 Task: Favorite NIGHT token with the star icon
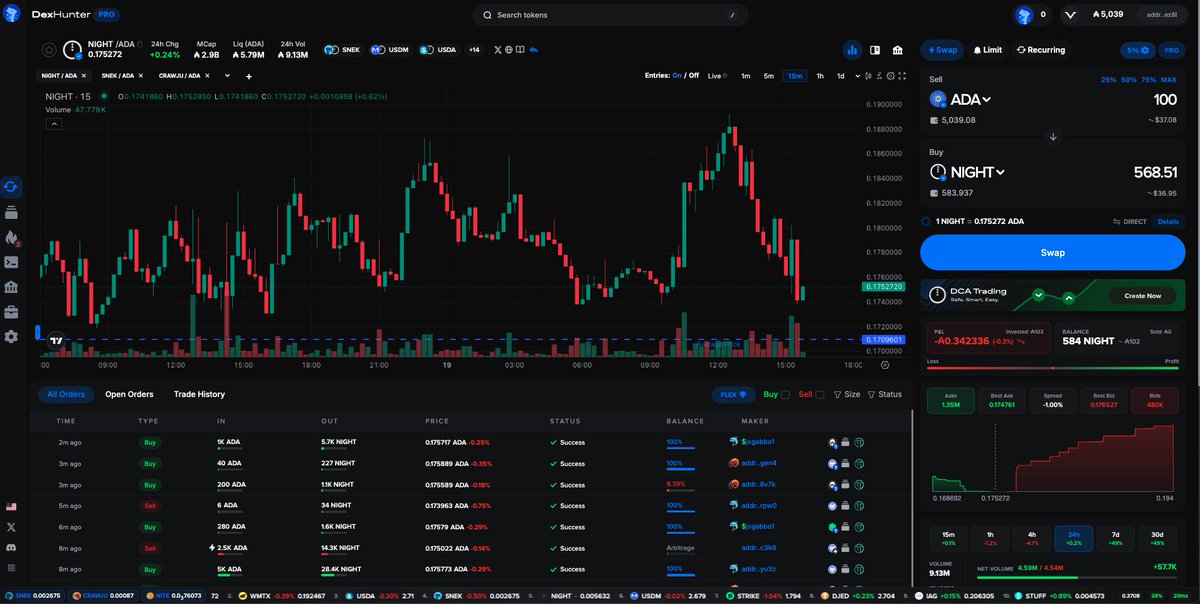coord(49,49)
